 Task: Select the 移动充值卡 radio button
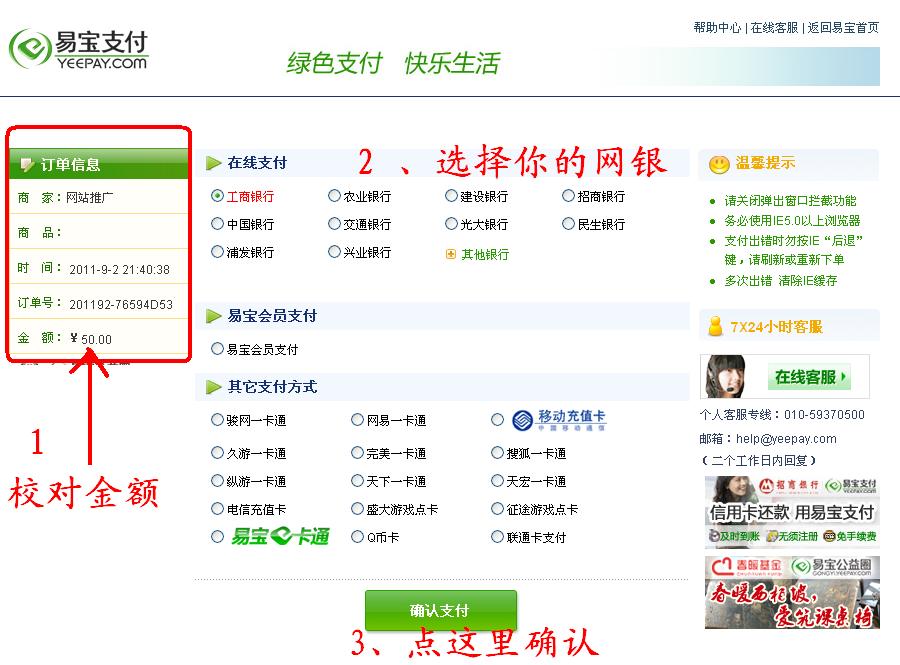pos(497,420)
